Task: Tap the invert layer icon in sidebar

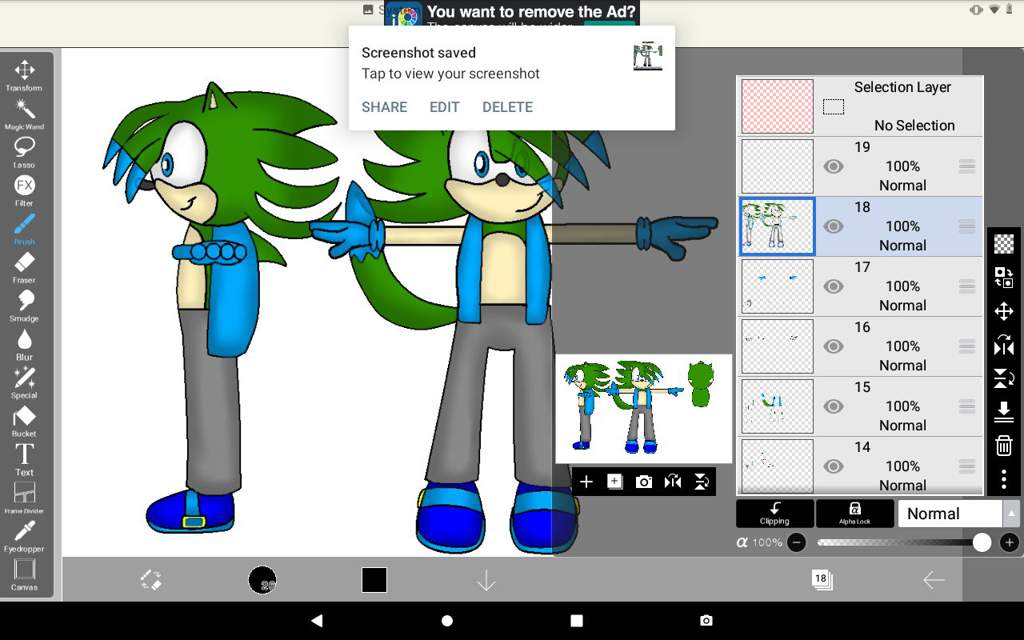Action: coord(1004,277)
